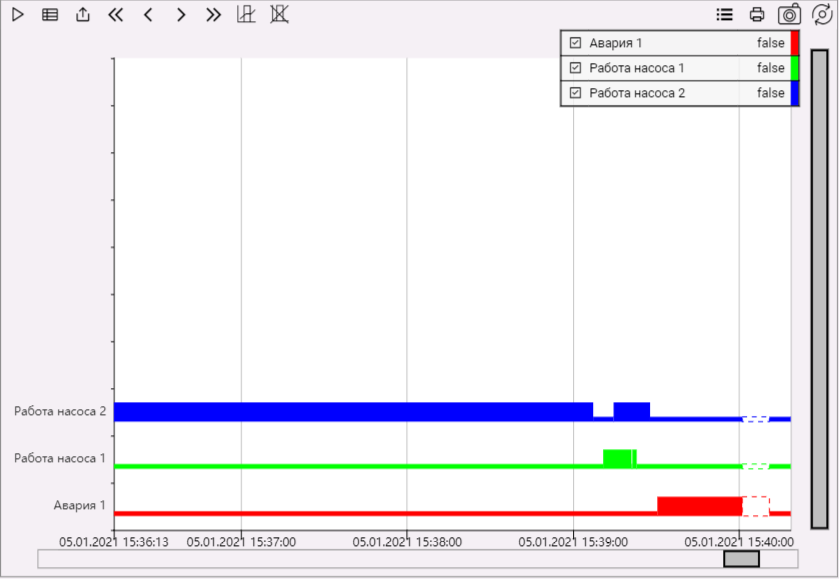Uncheck the Авария 1 checkbox
839x579 pixels.
click(x=575, y=43)
